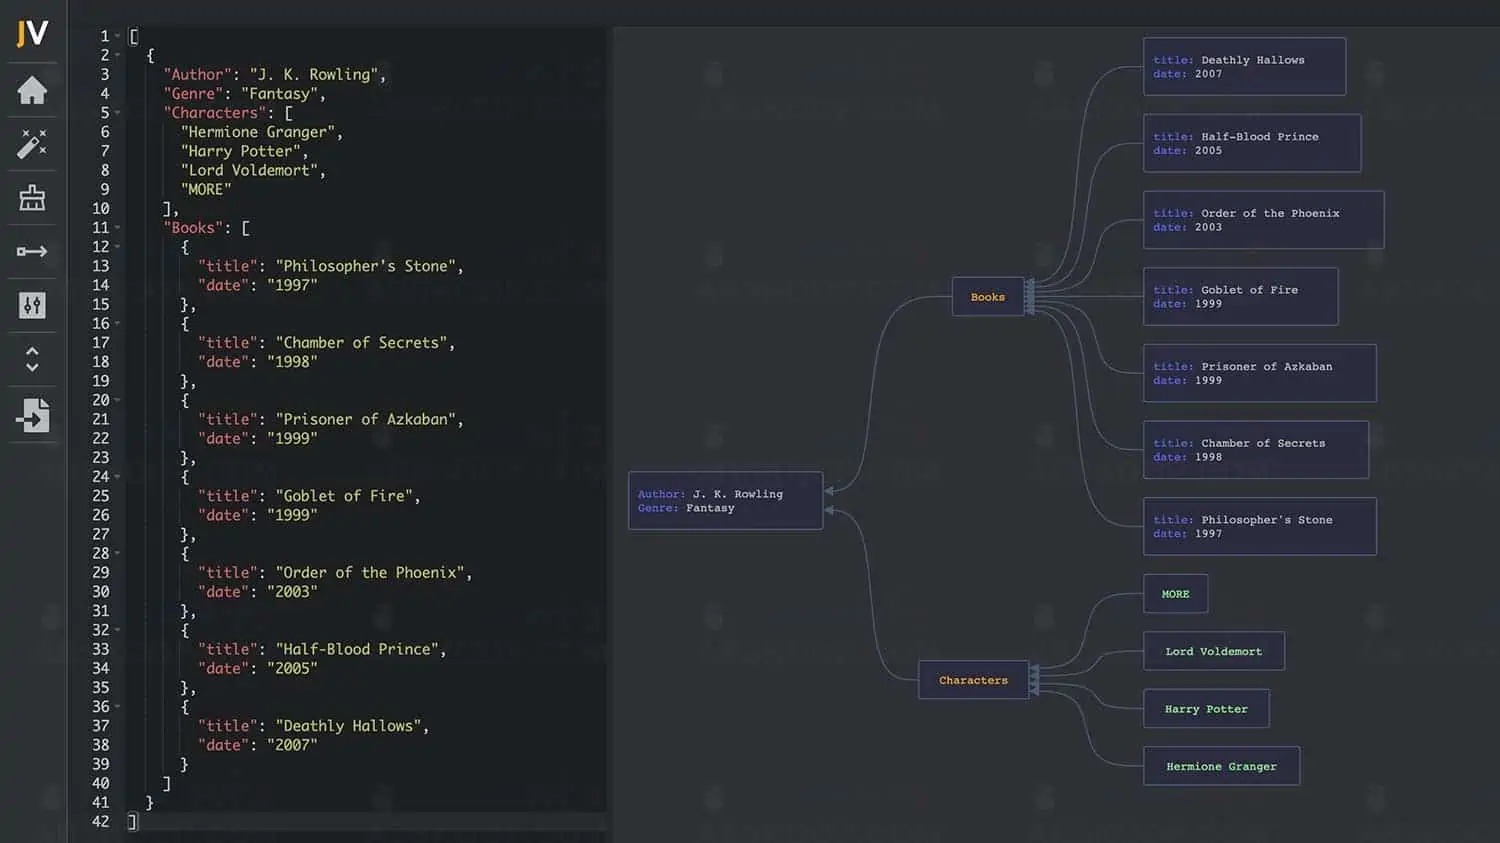1500x843 pixels.
Task: Fold the "Books" array on line 11
Action: coord(118,228)
